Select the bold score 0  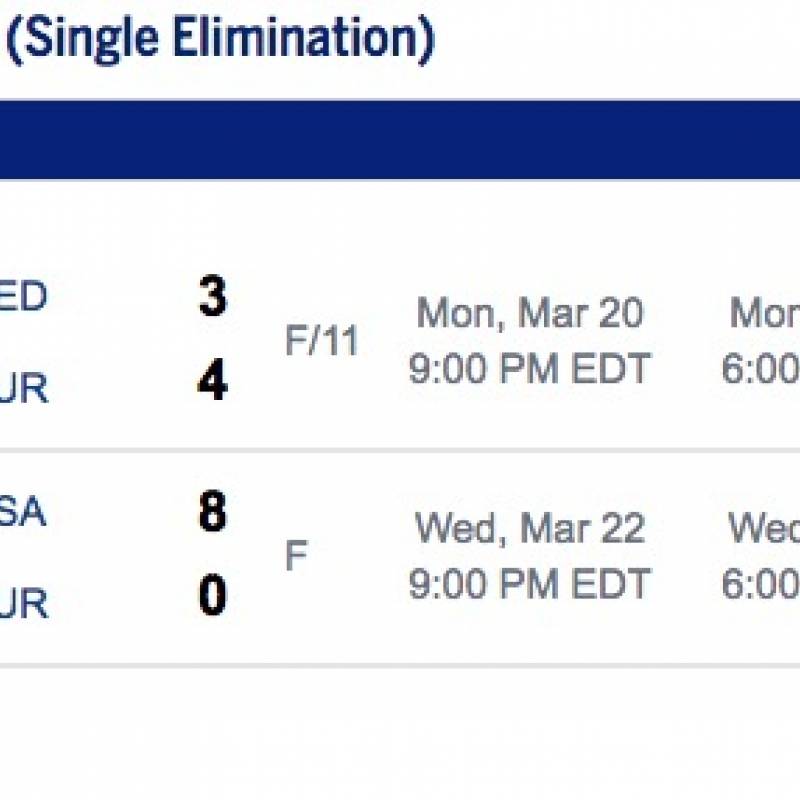pos(213,594)
